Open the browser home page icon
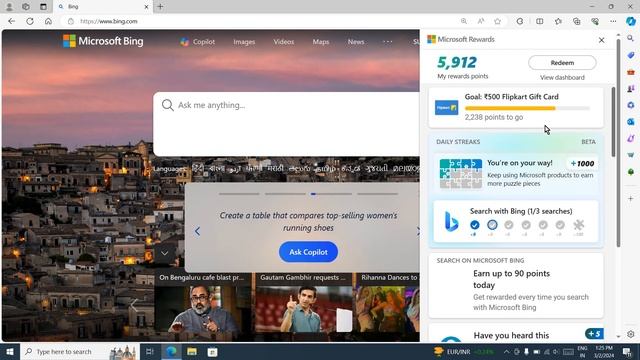The image size is (640, 360). tap(48, 21)
